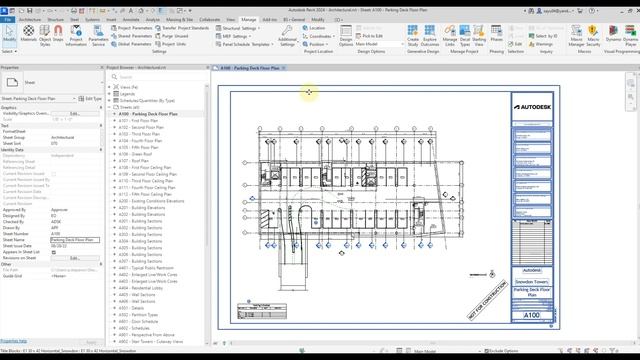Open Project Parameters
Screen dimensions: 640x360
point(131,28)
